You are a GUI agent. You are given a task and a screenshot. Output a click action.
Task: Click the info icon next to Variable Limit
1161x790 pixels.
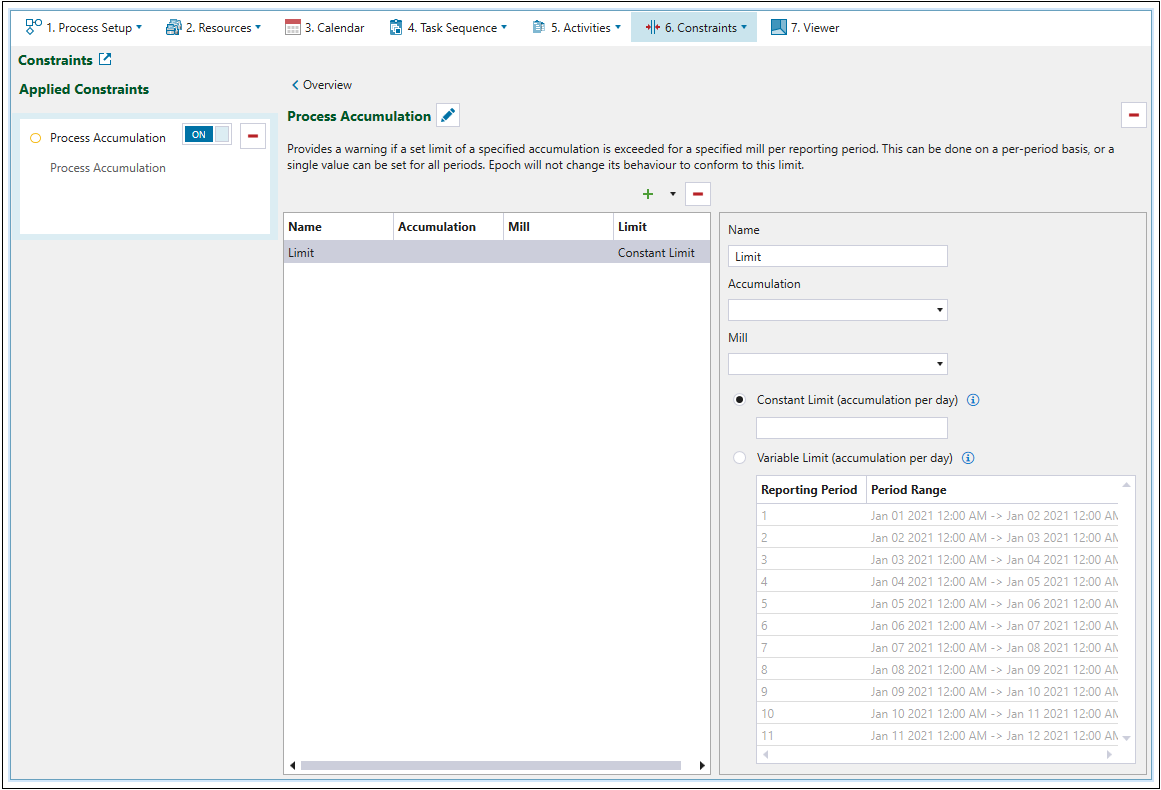coord(967,458)
